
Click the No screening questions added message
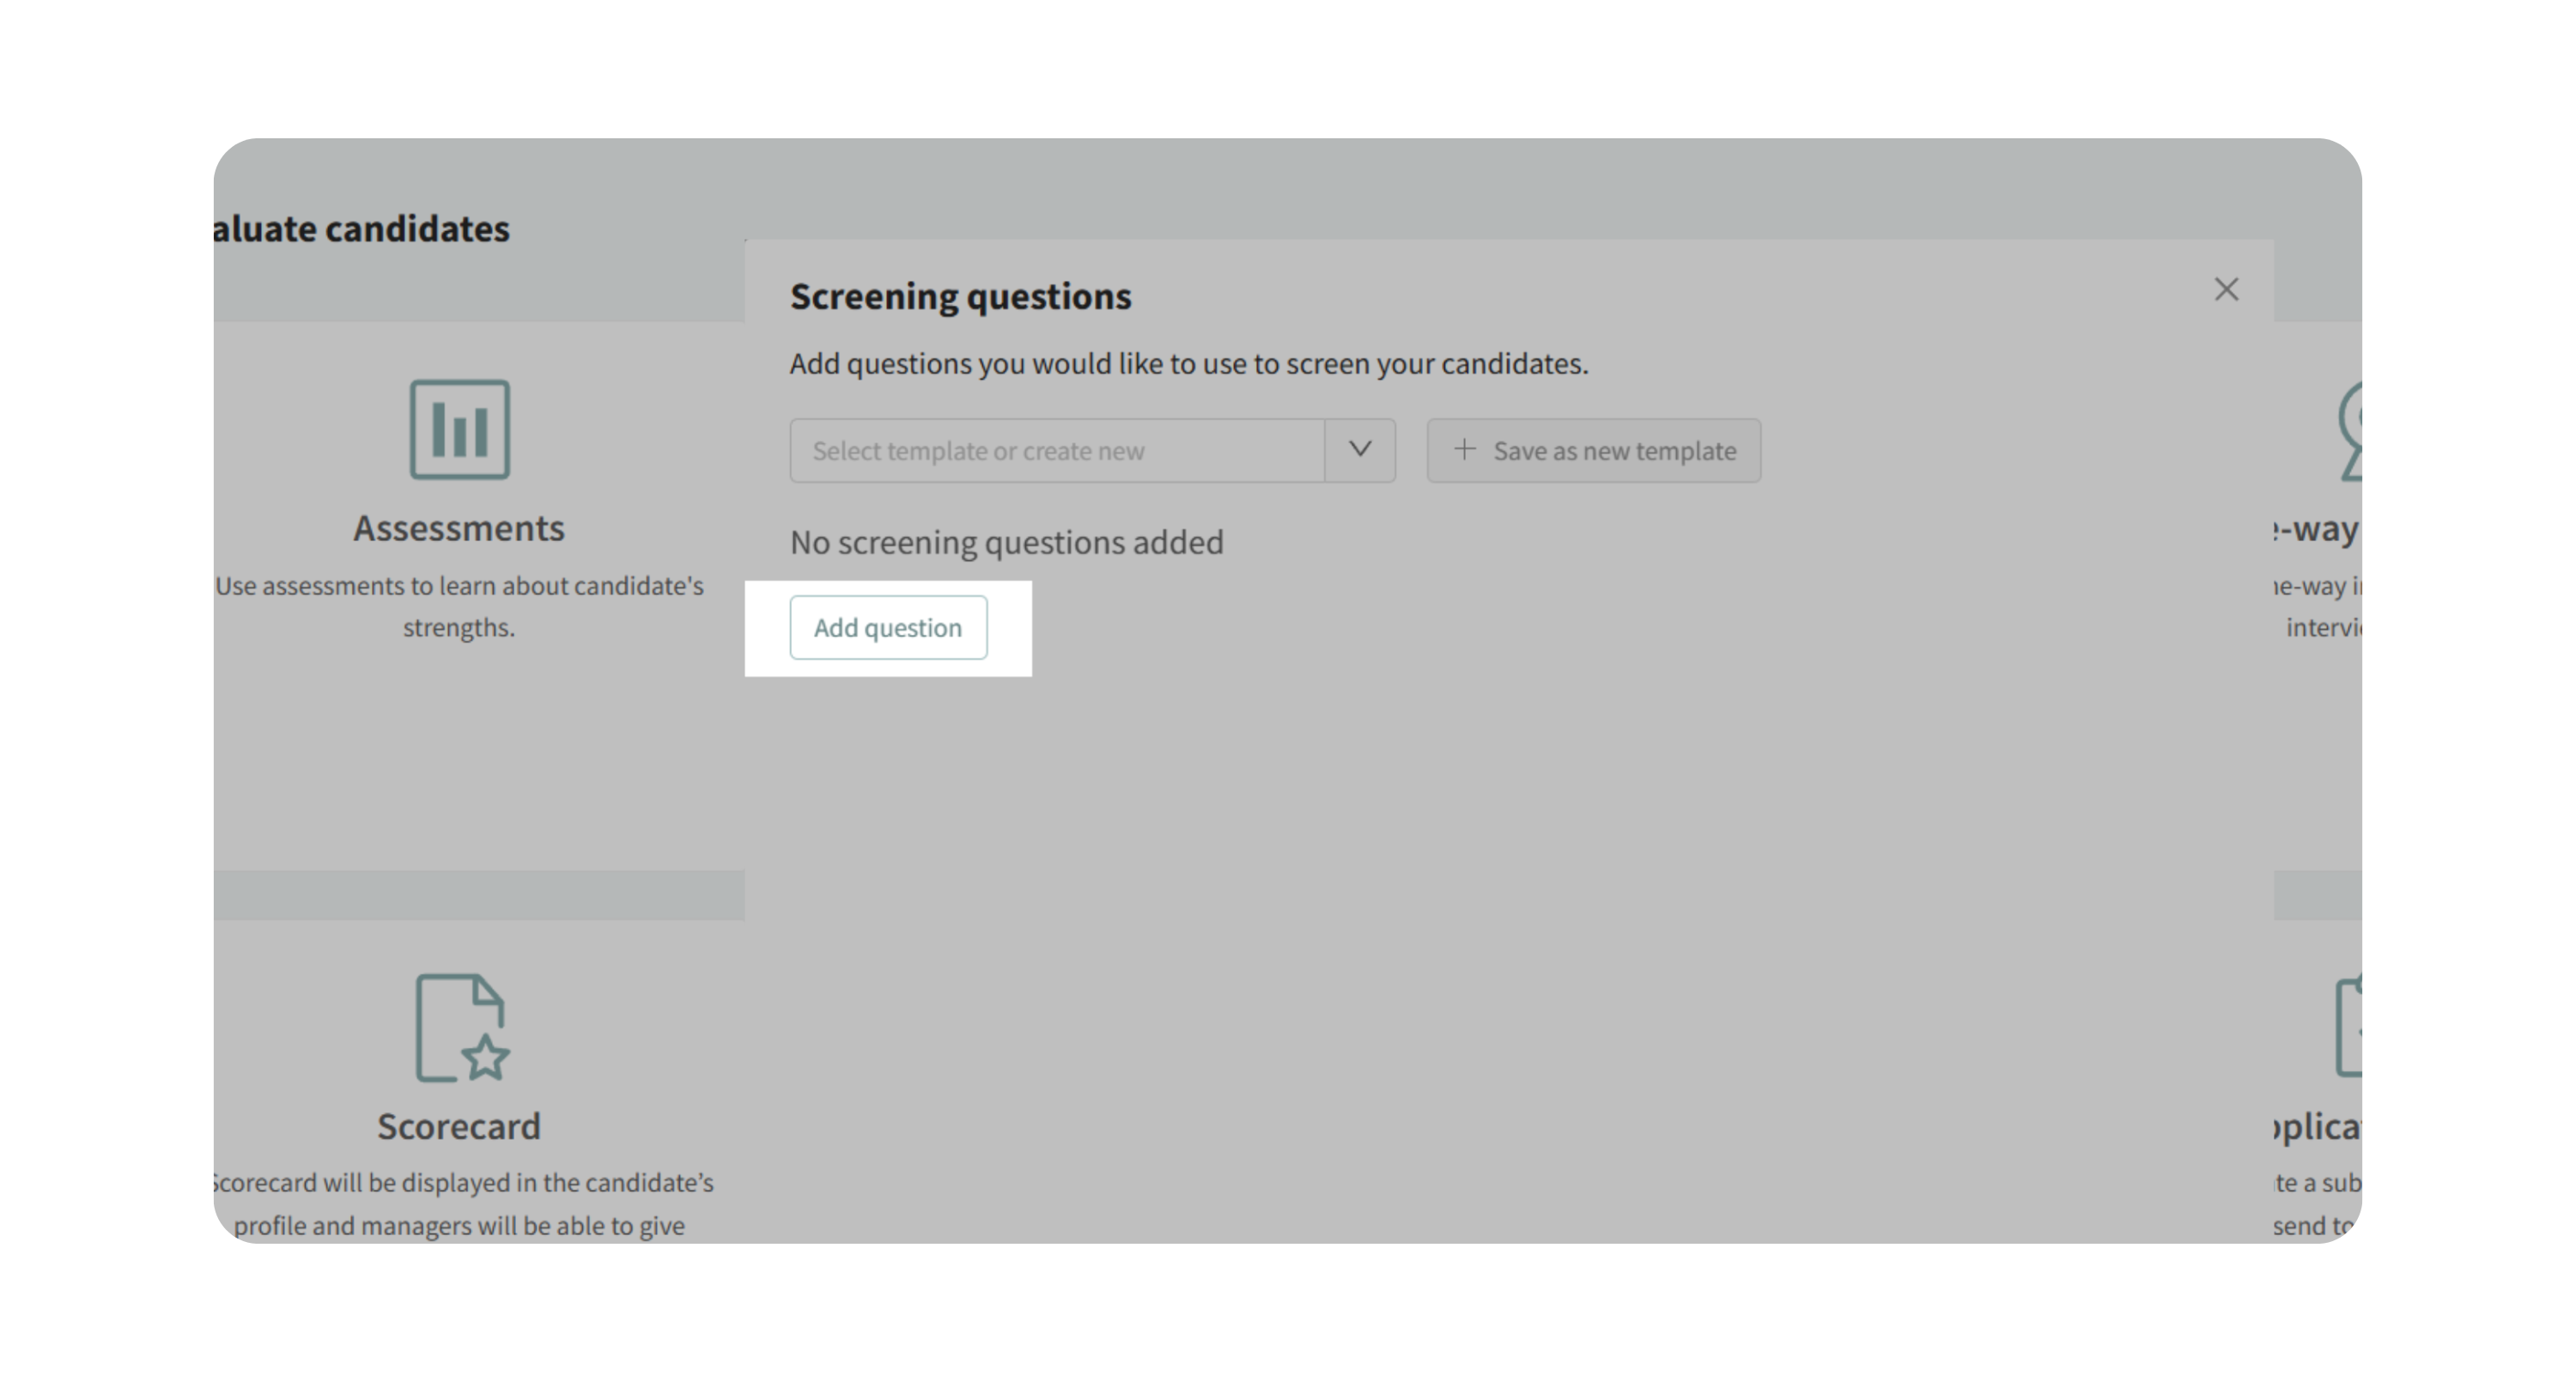1006,542
